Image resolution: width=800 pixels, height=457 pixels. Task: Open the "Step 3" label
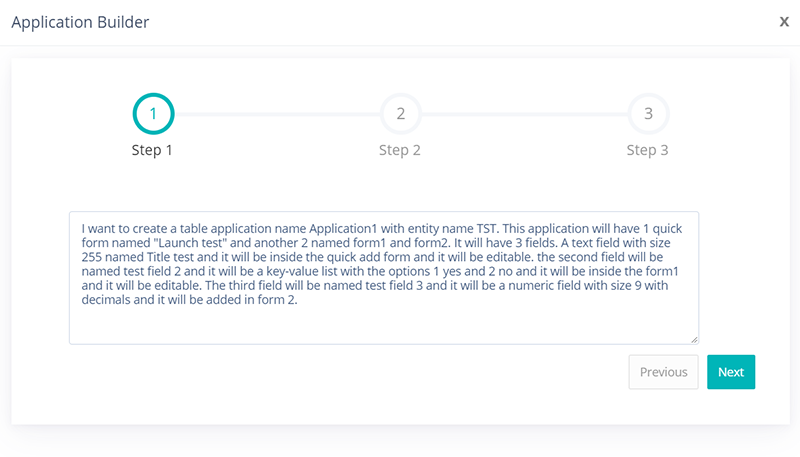pyautogui.click(x=648, y=150)
